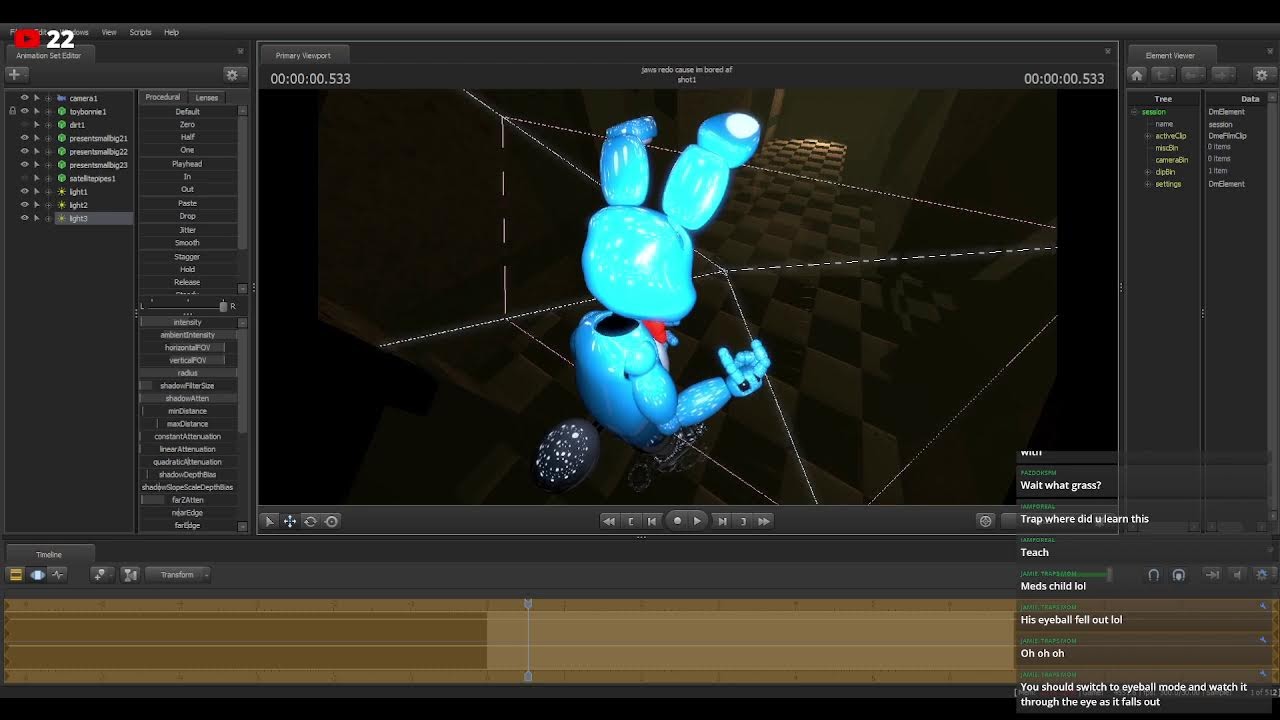Screen dimensions: 1280x720
Task: Collapse the session tree node
Action: click(x=1135, y=112)
